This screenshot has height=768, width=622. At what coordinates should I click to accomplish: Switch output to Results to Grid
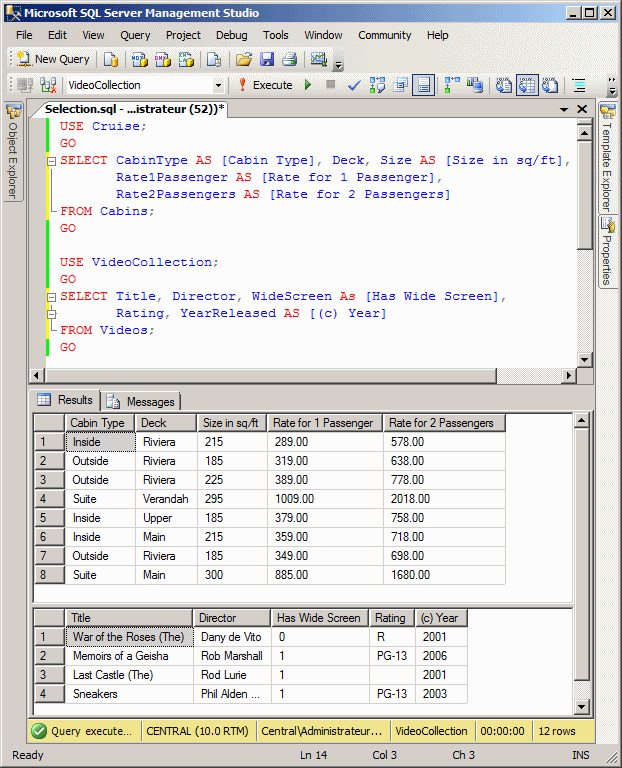527,85
